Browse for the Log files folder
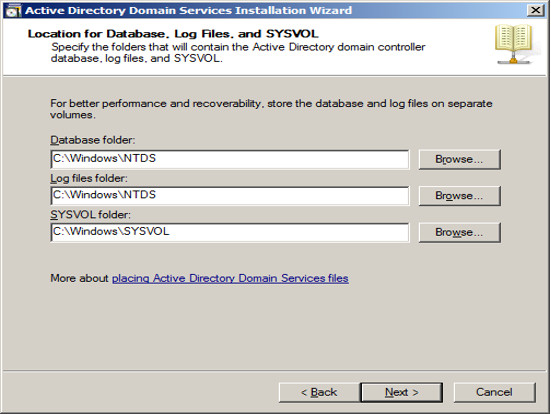The width and height of the screenshot is (551, 414). pyautogui.click(x=459, y=196)
